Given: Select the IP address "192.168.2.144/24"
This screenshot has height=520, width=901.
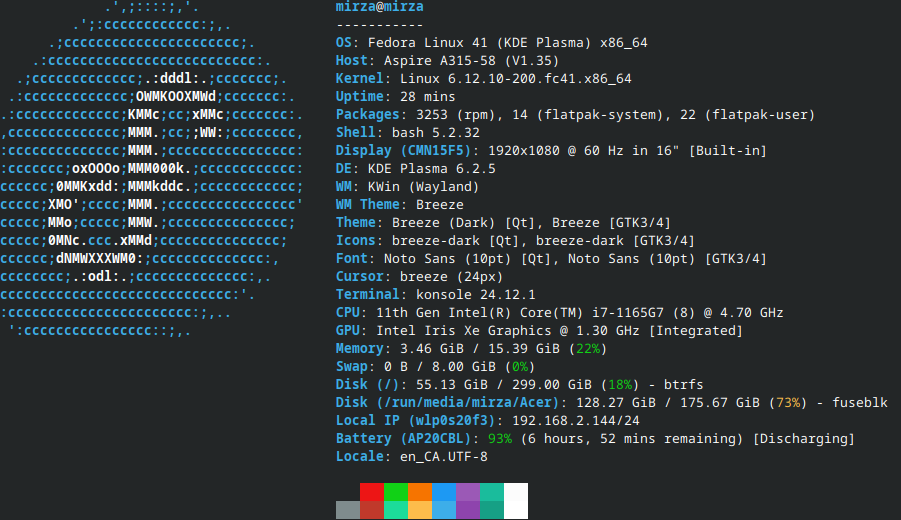Looking at the screenshot, I should click(576, 421).
